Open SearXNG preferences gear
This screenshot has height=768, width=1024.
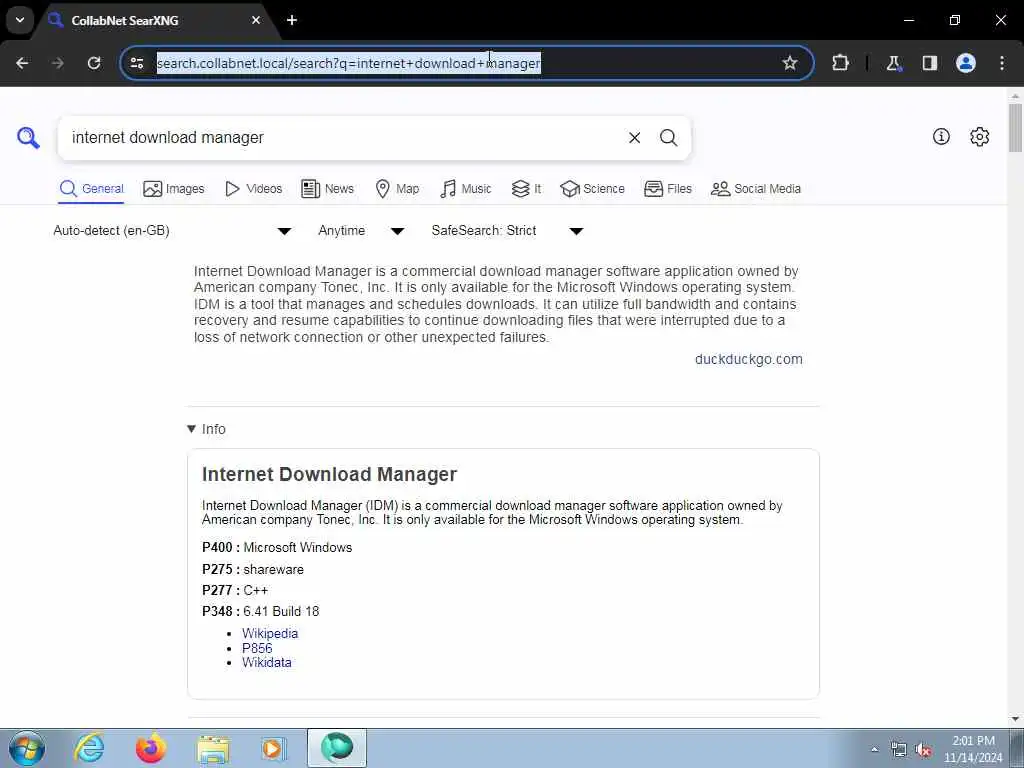pyautogui.click(x=979, y=136)
